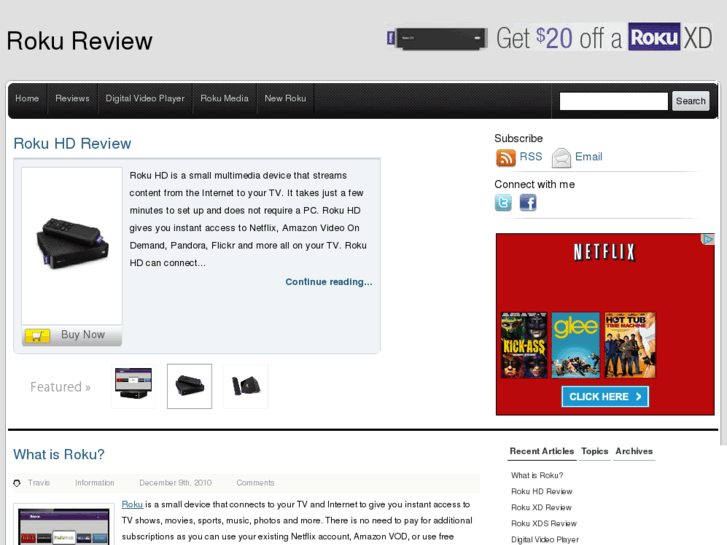
Task: Switch to the Archives tab
Action: 634,451
